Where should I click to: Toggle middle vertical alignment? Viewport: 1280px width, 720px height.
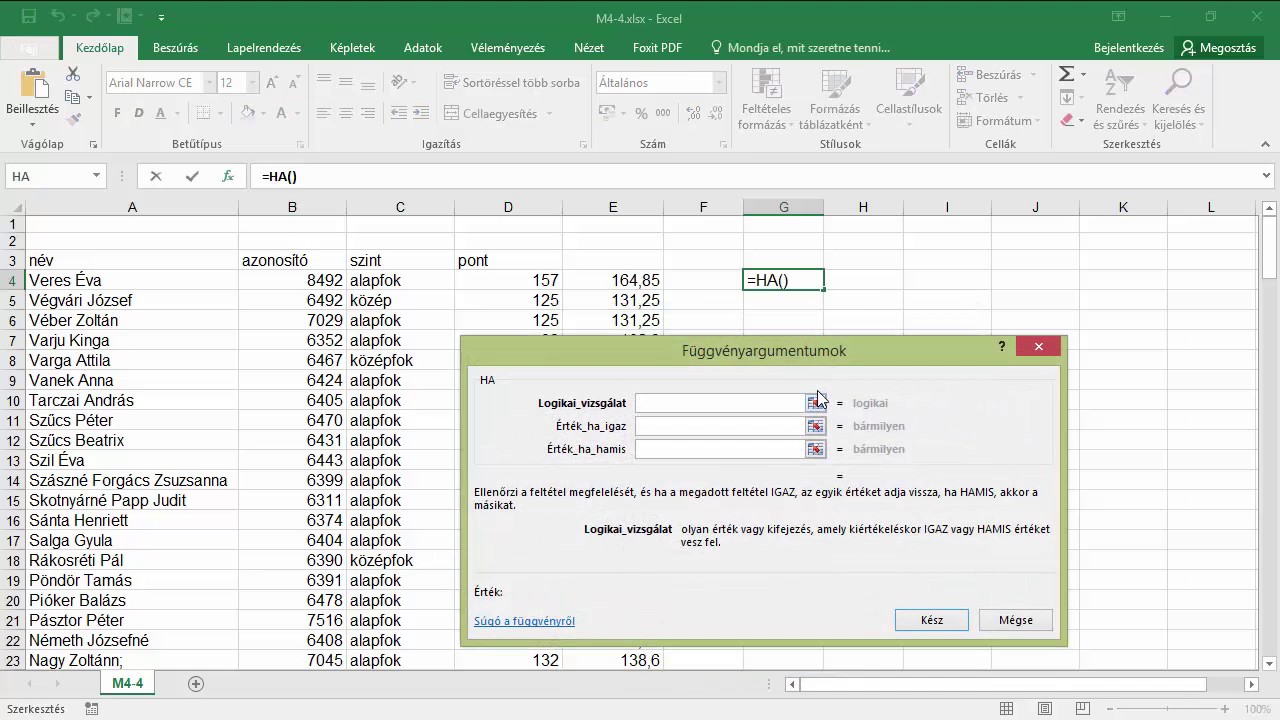pyautogui.click(x=346, y=83)
